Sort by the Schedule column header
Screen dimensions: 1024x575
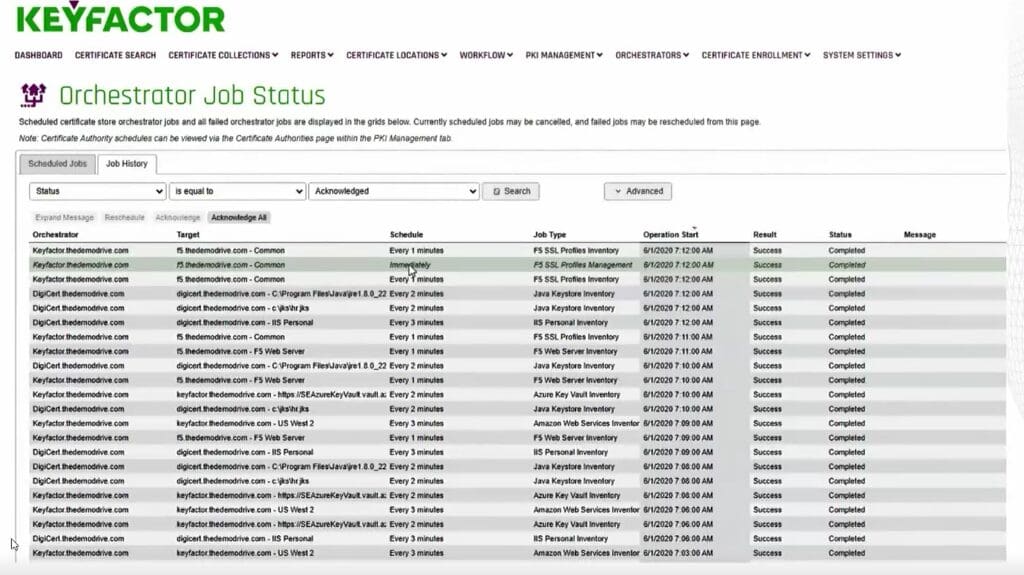tap(406, 235)
